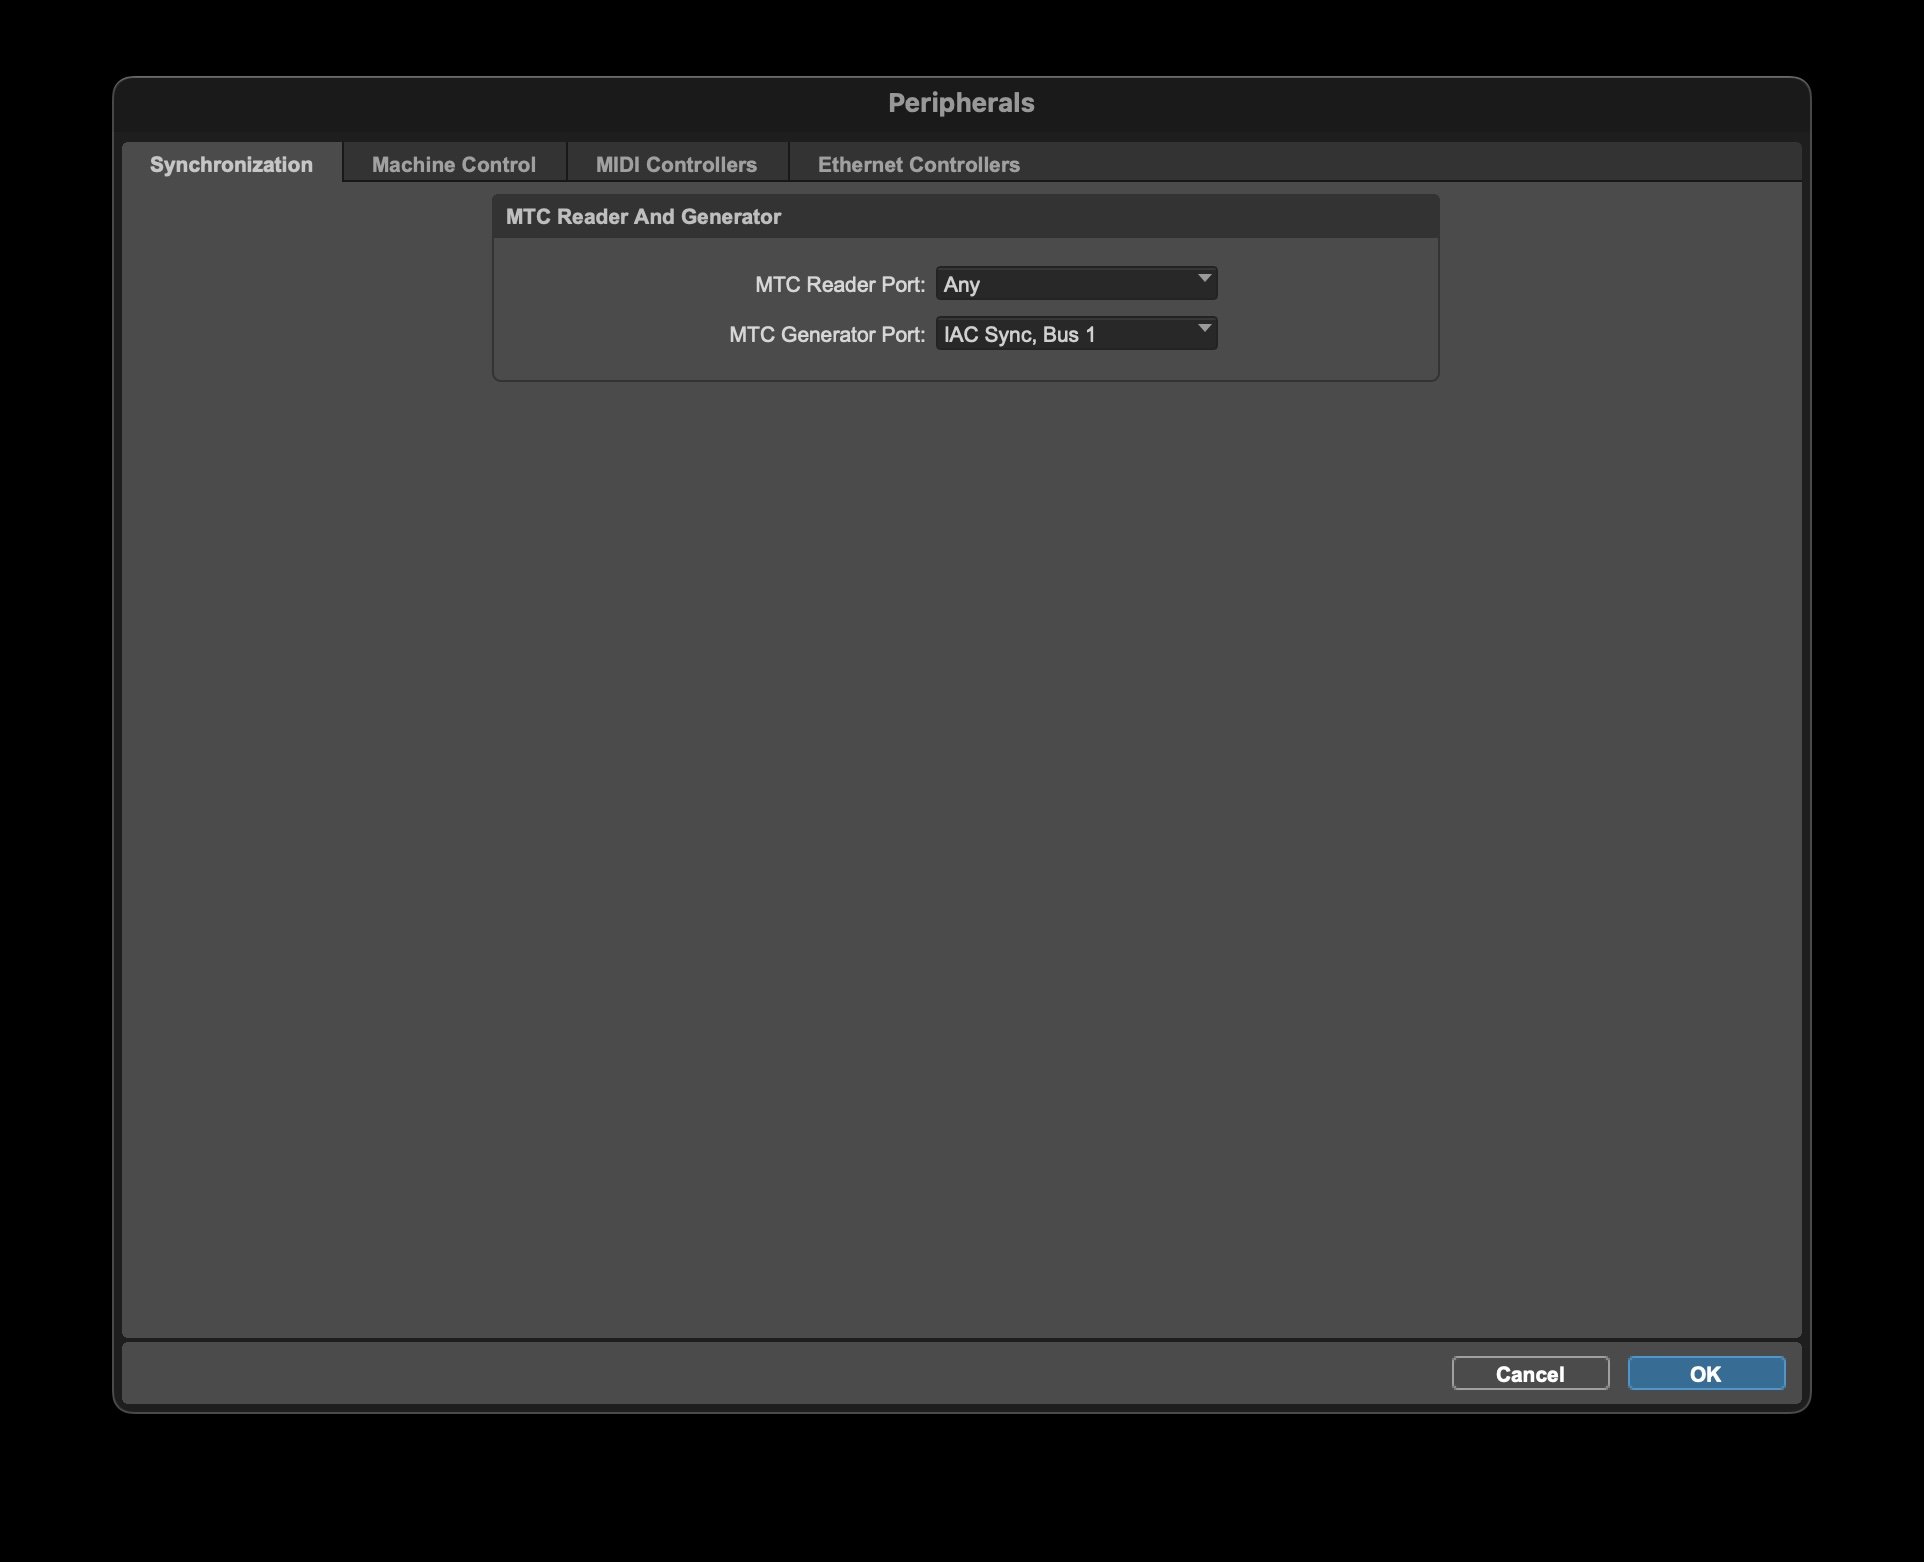Change the port currently set to Any
Image resolution: width=1924 pixels, height=1562 pixels.
tap(1076, 283)
